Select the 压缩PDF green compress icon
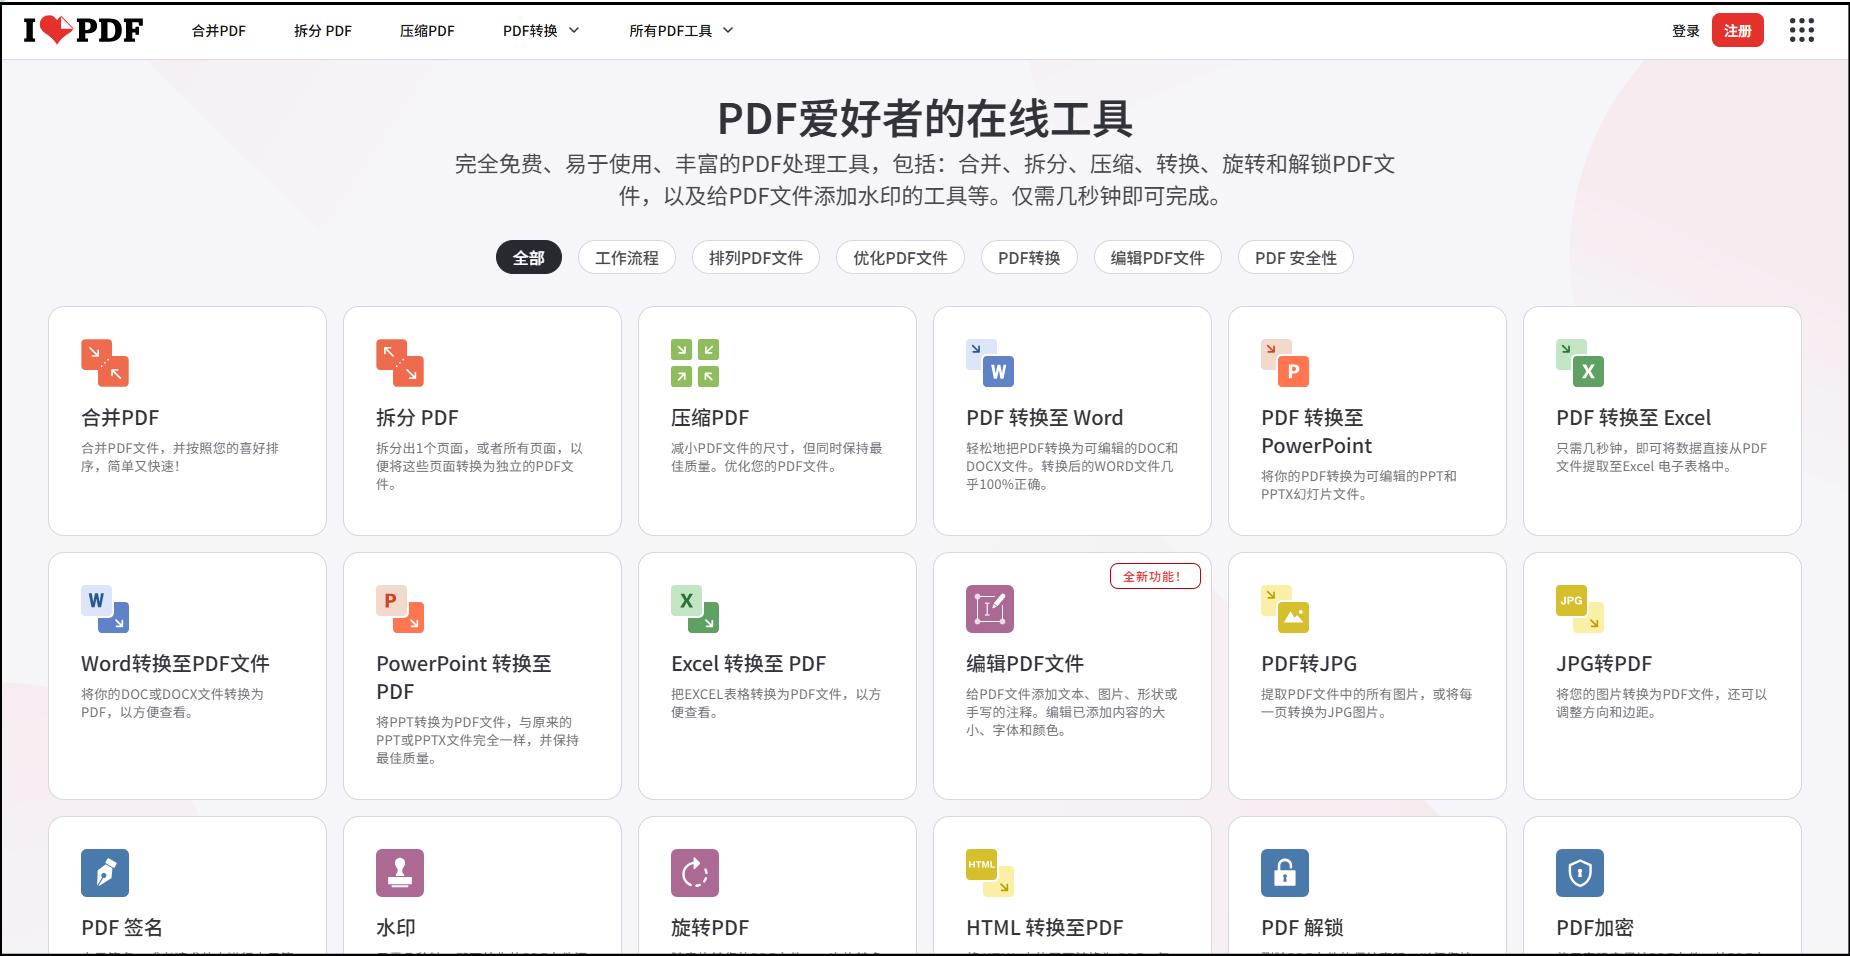This screenshot has width=1850, height=956. click(x=695, y=363)
